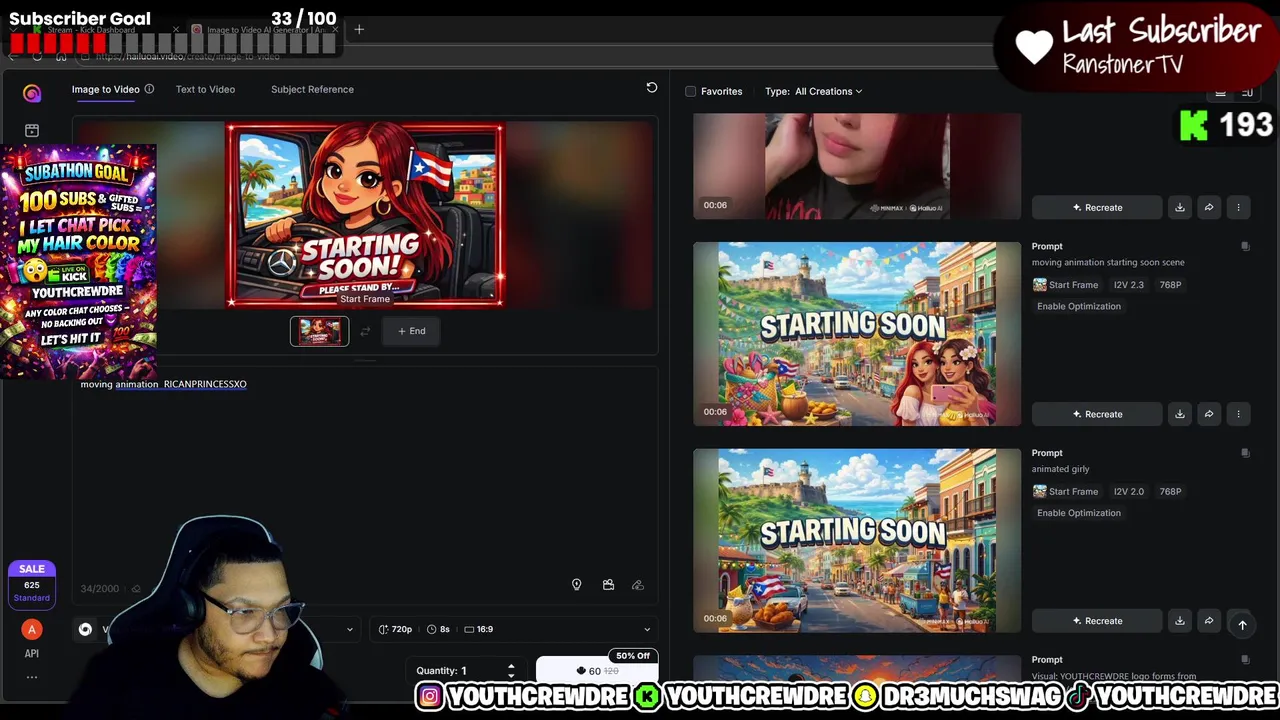This screenshot has height=720, width=1280.
Task: Open the camera movement icon under prompt
Action: (x=608, y=585)
